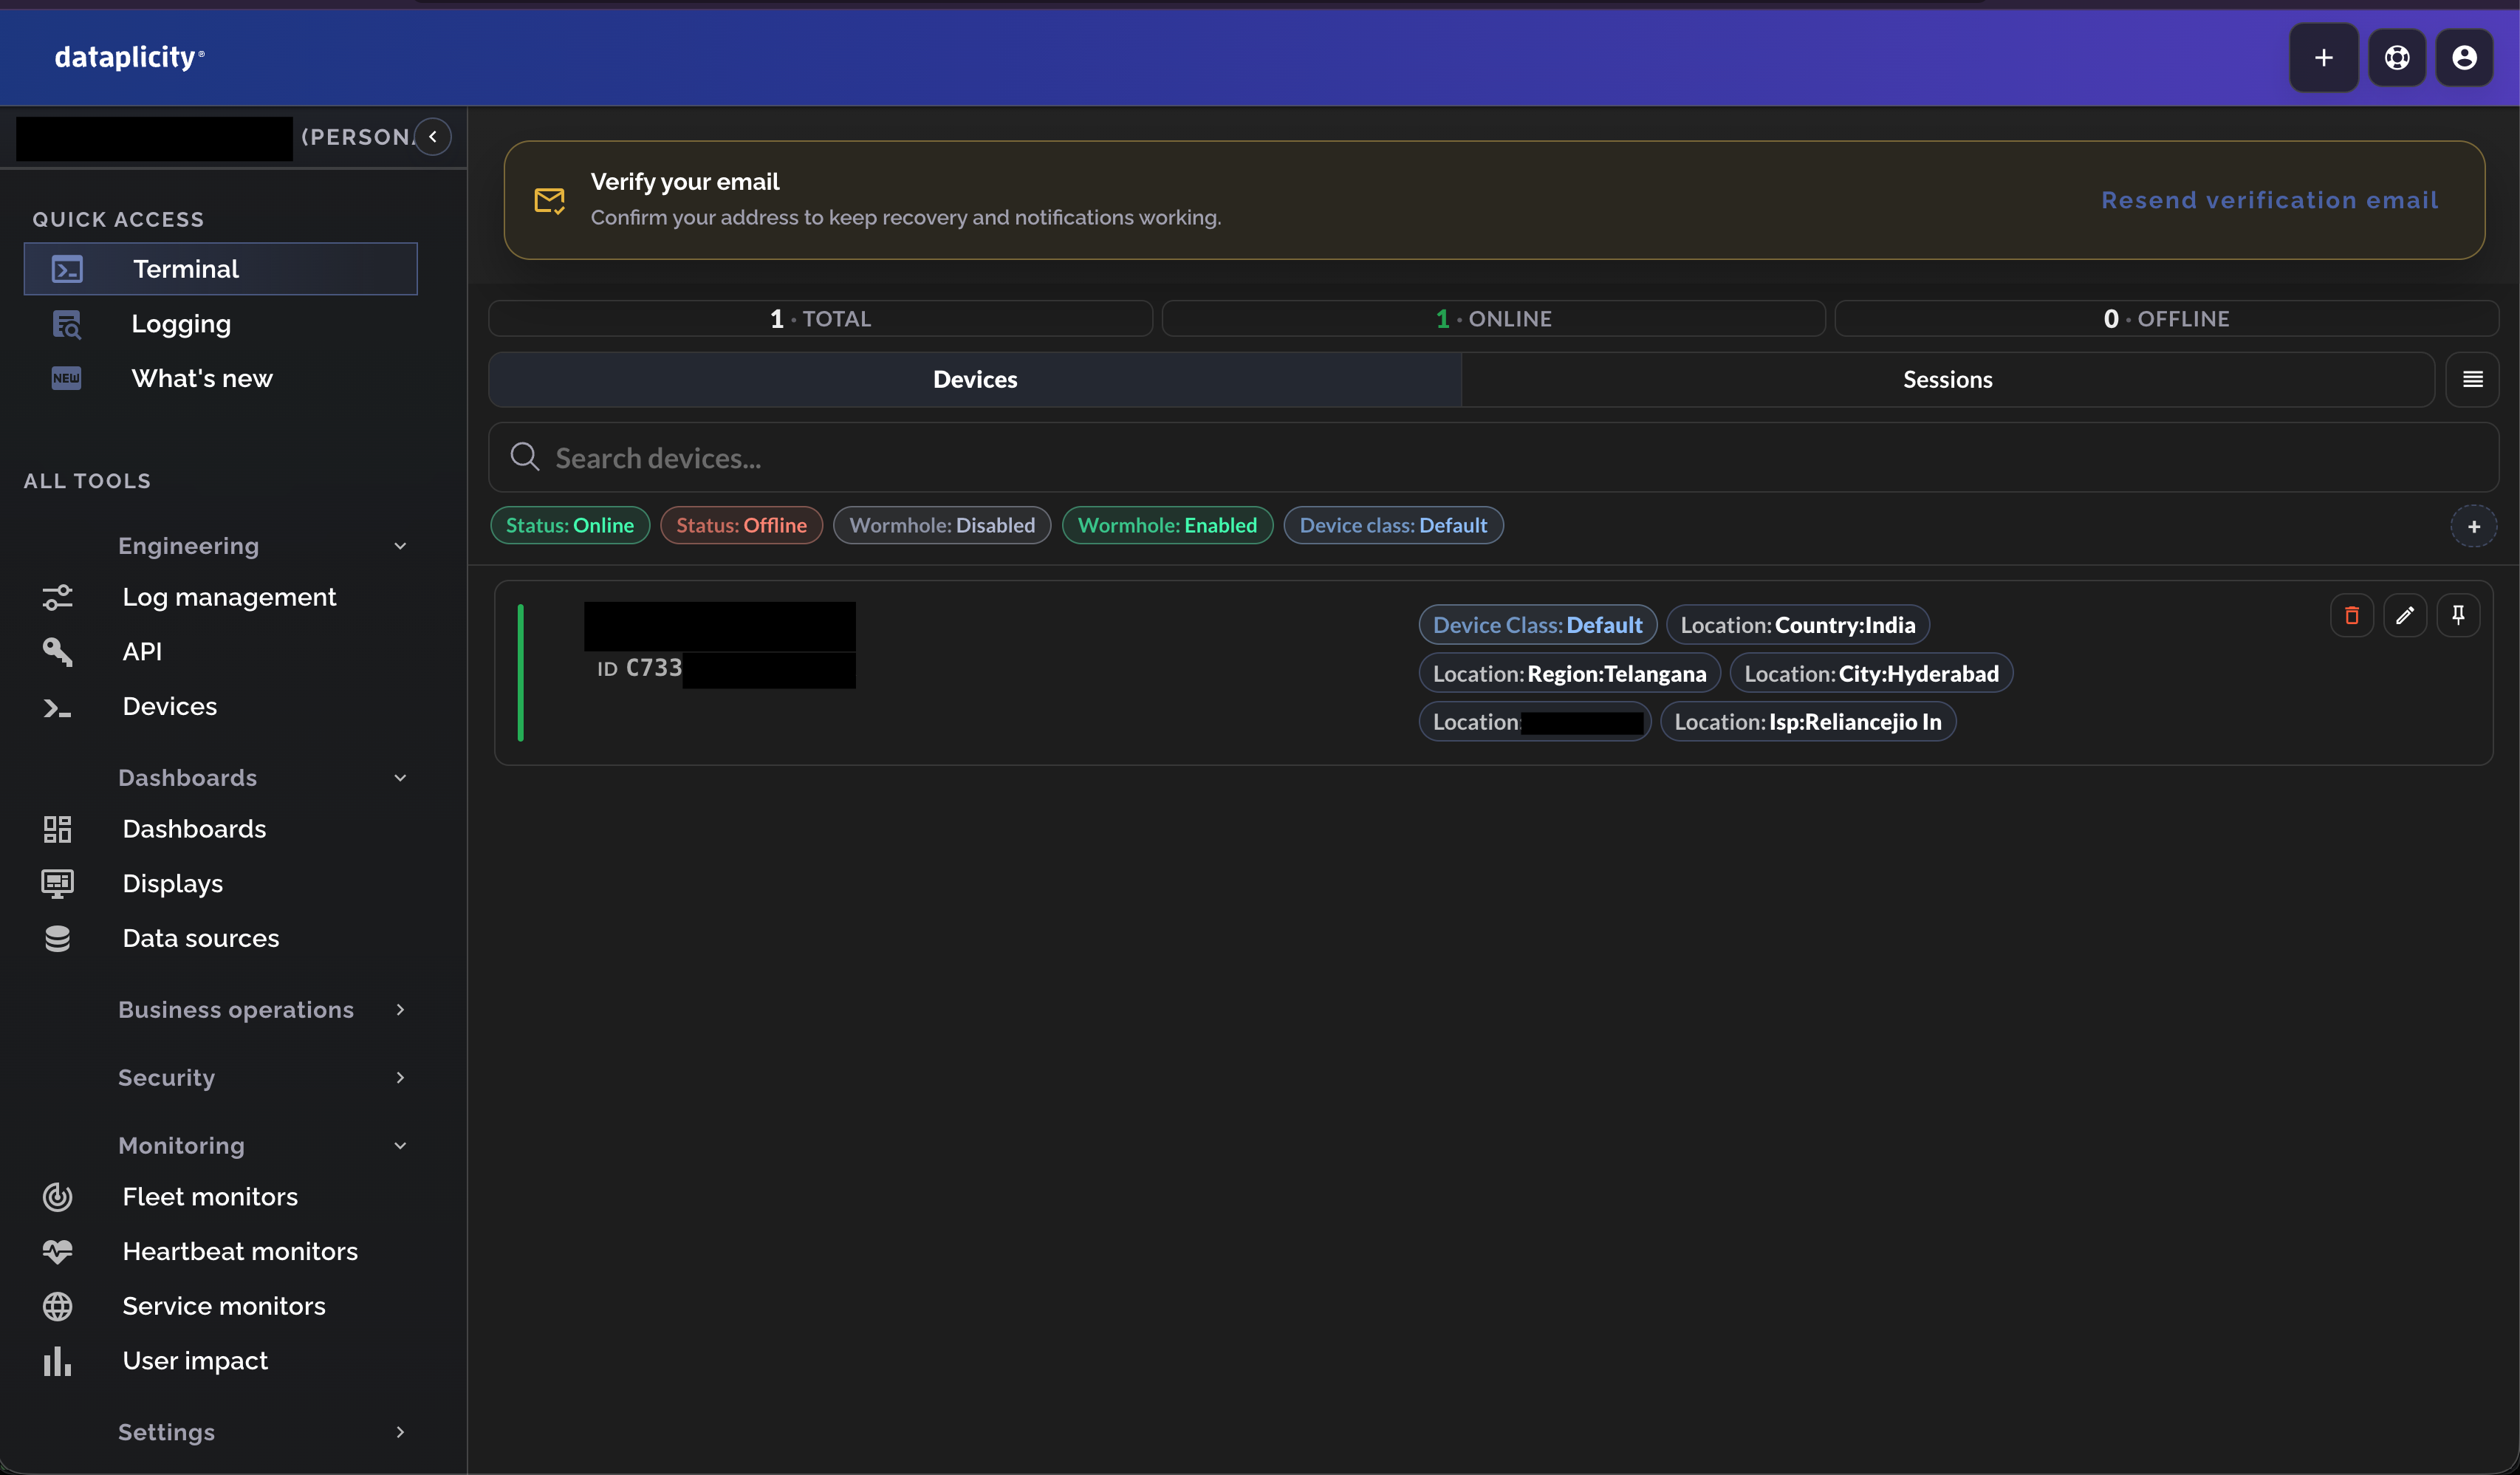The image size is (2520, 1475).
Task: Open the user account profile icon
Action: [x=2464, y=58]
